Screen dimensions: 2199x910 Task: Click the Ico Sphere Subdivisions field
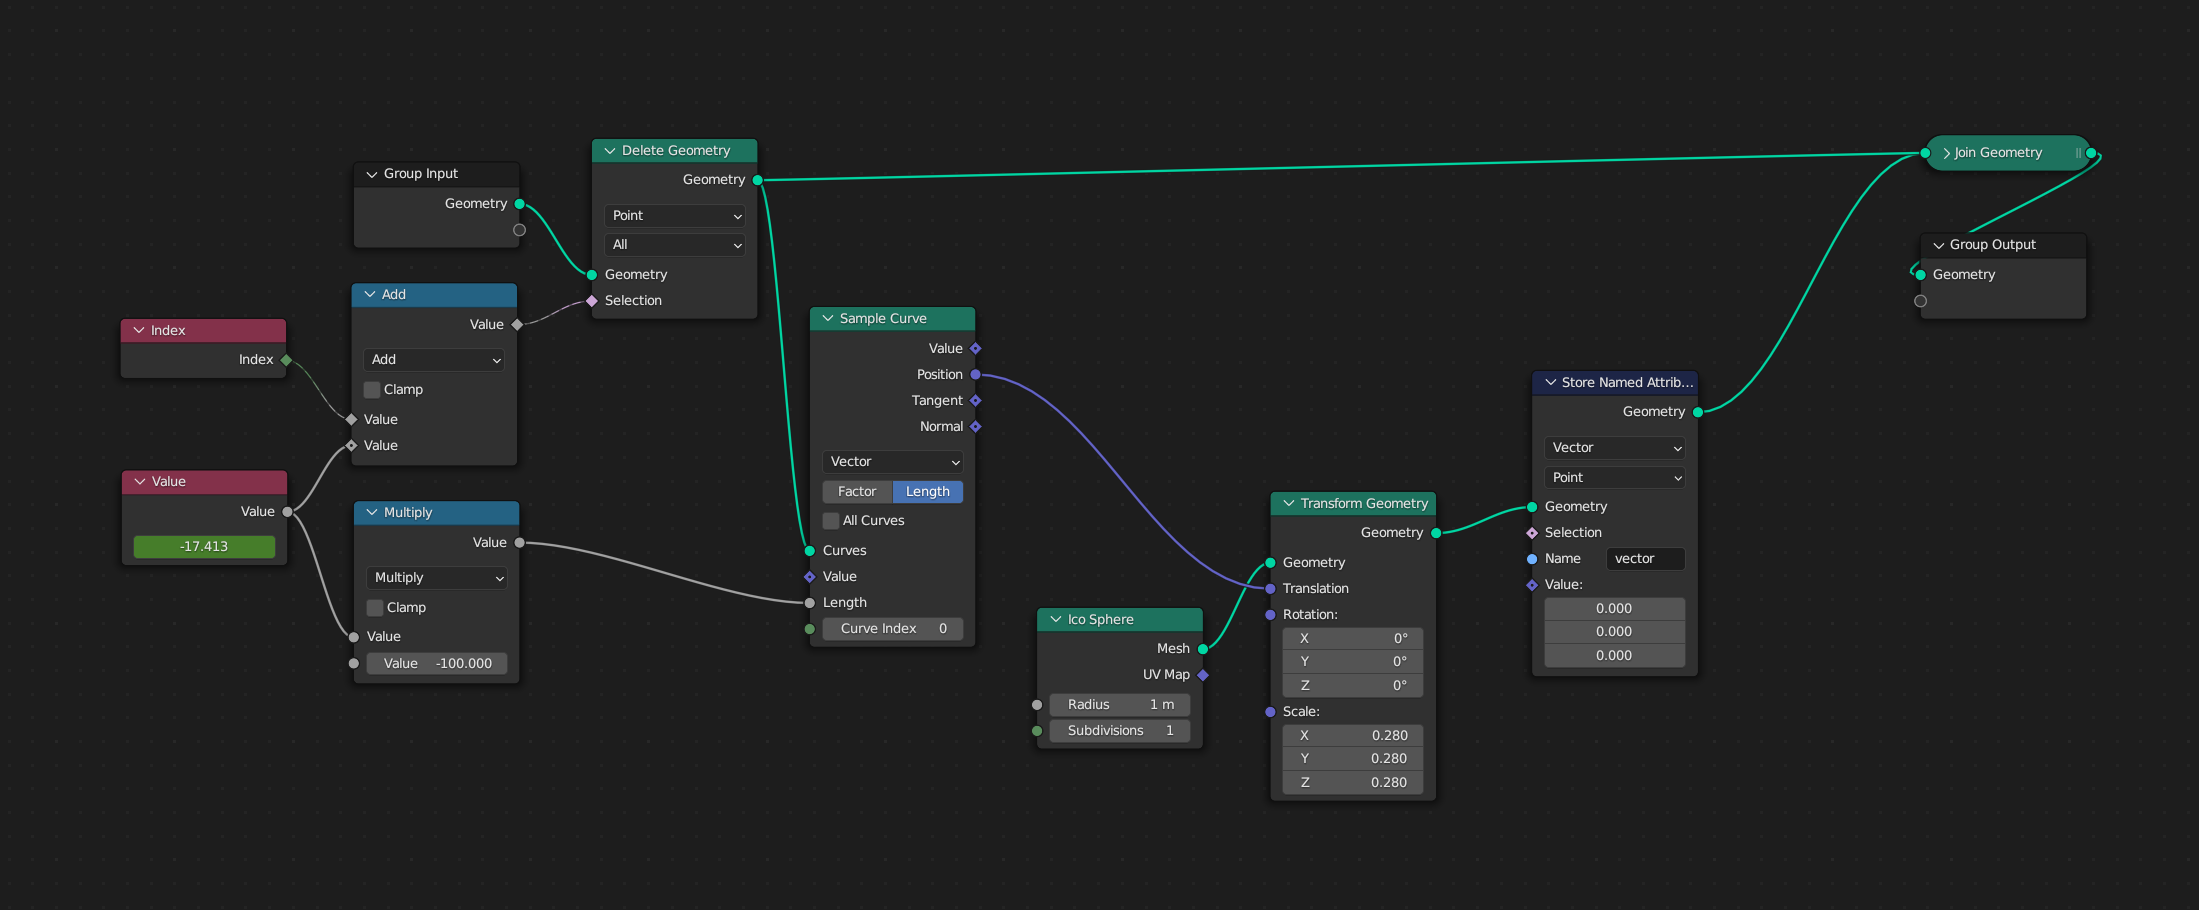(x=1120, y=731)
